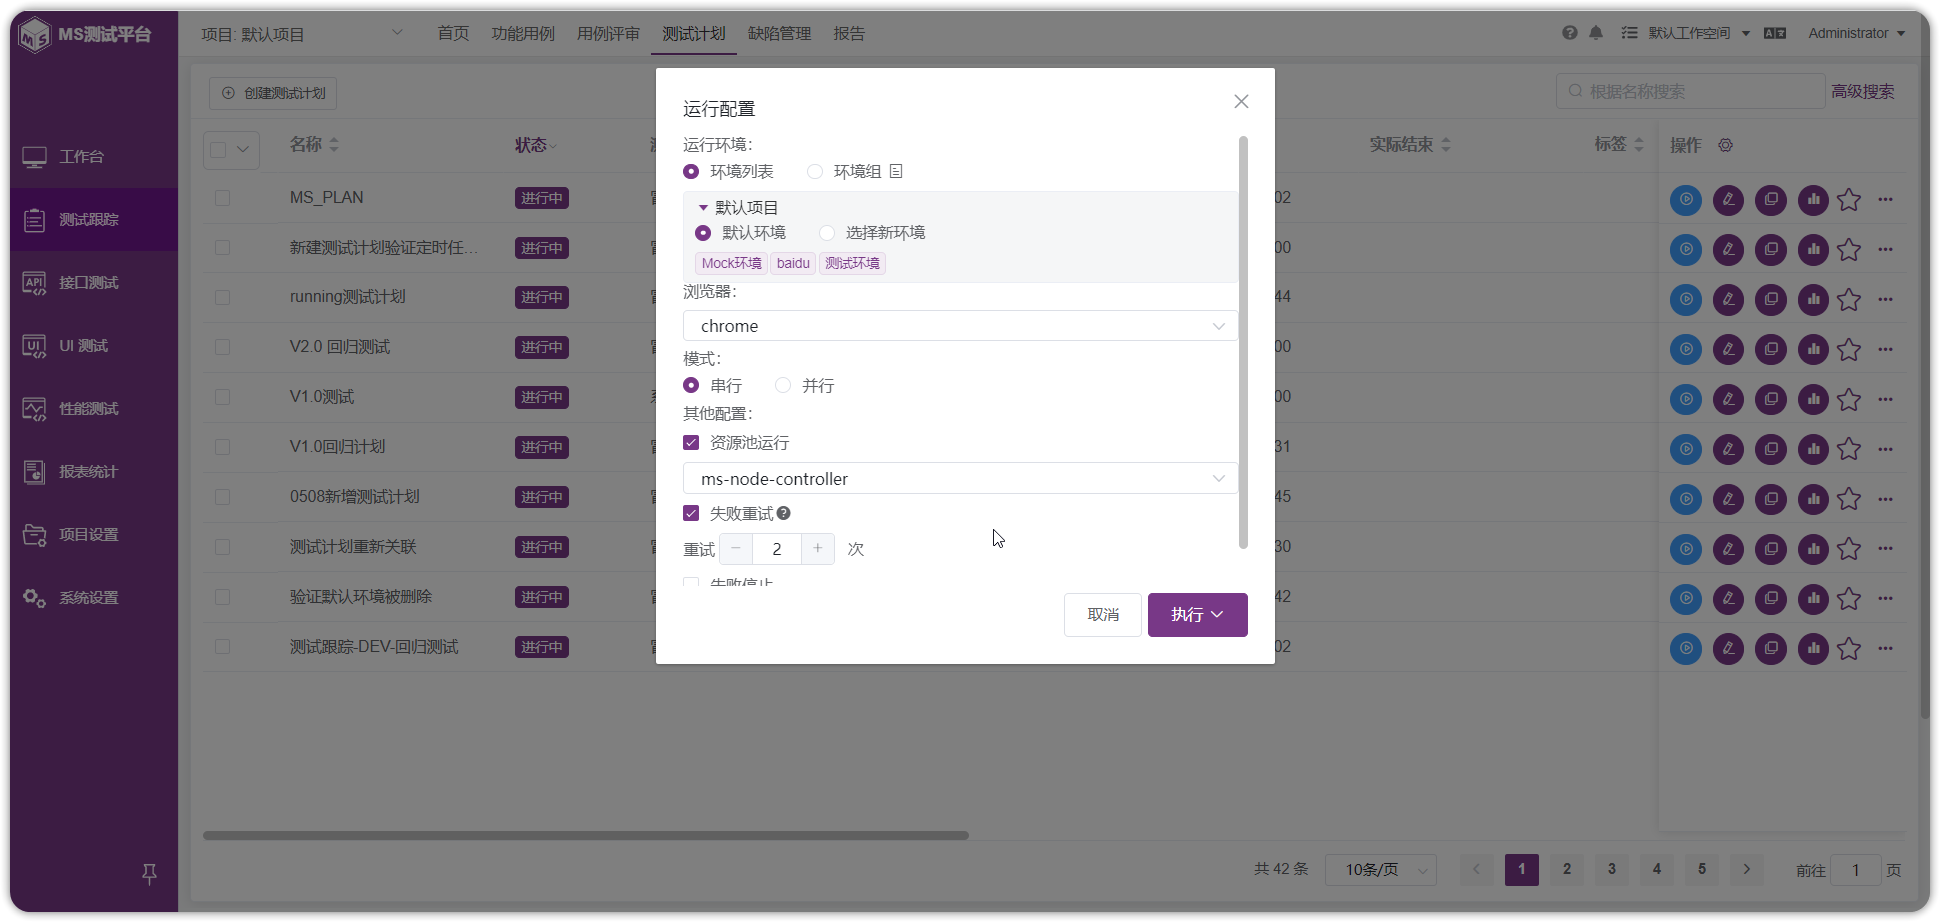
Task: Toggle 资源池运行 checkbox
Action: (691, 442)
